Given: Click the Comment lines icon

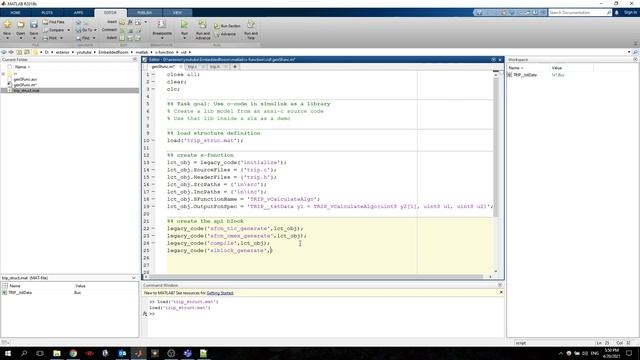Looking at the screenshot, I should [122, 30].
